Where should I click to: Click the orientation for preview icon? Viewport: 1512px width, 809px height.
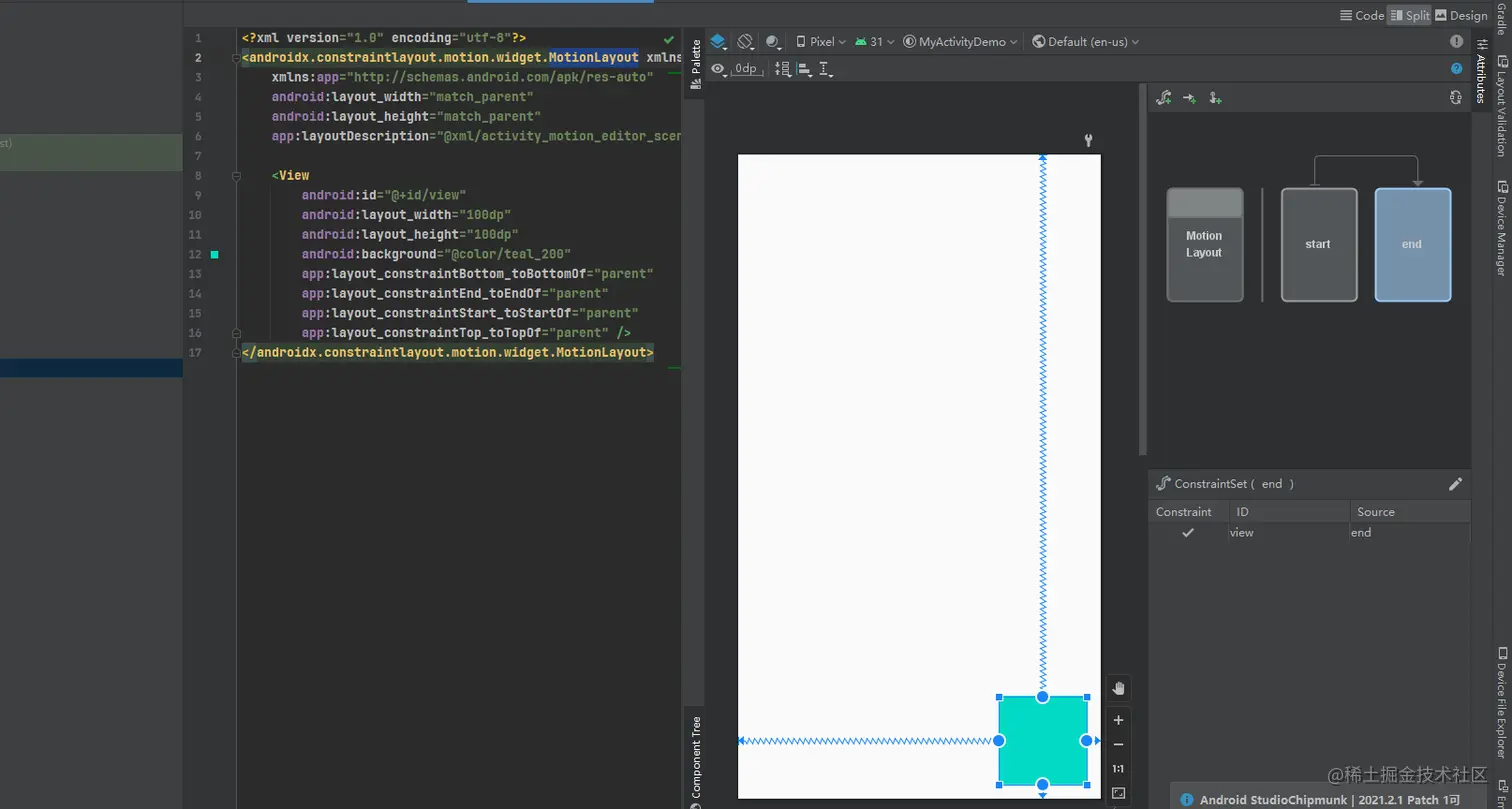[x=745, y=42]
